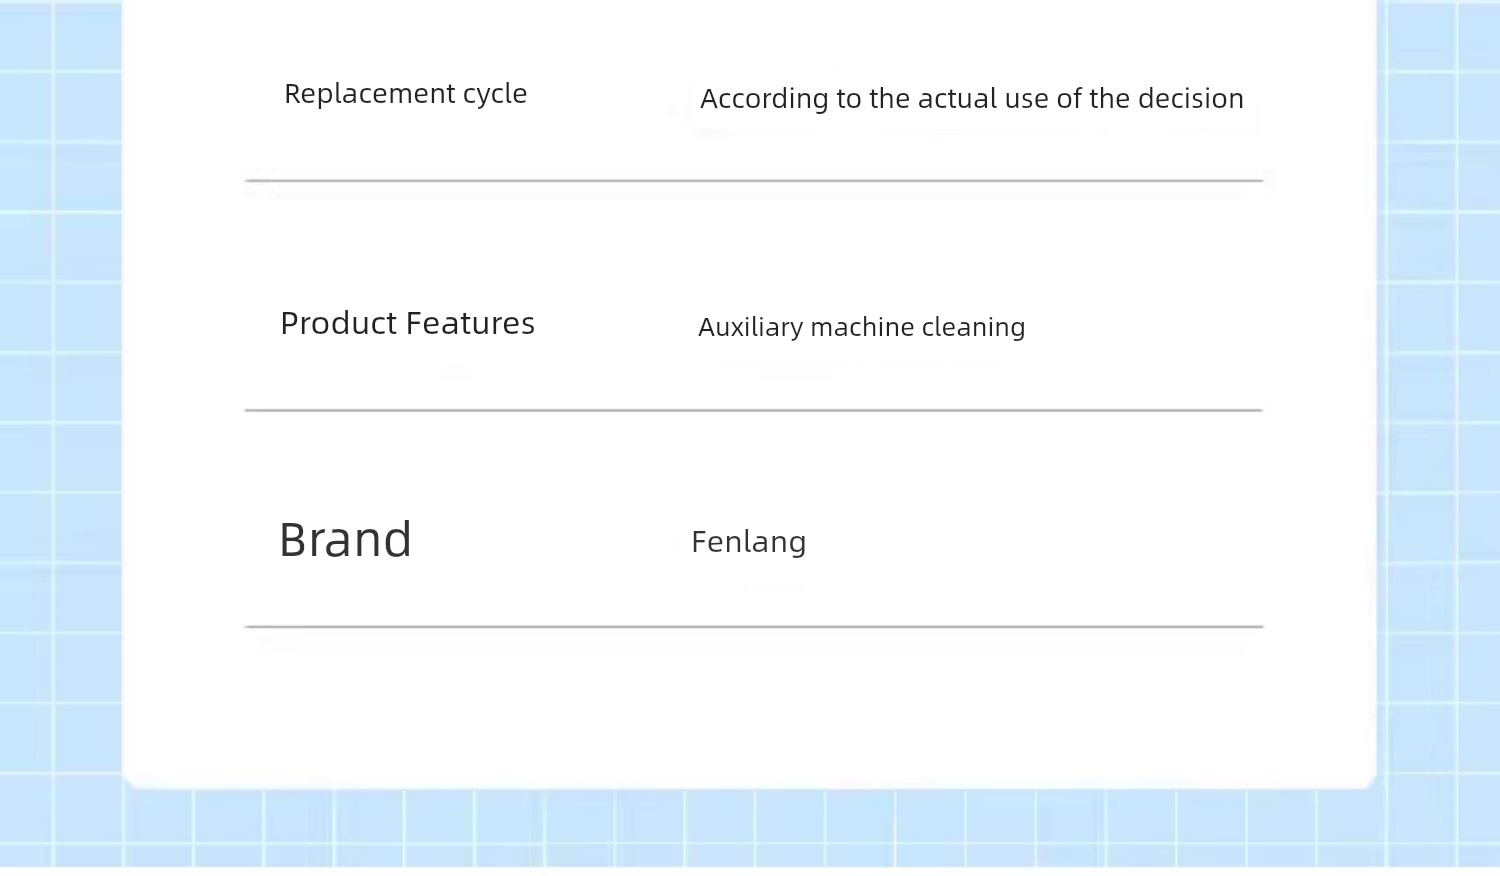Click the divider line under Replacement cycle
Screen dimensions: 1500x876
point(754,181)
